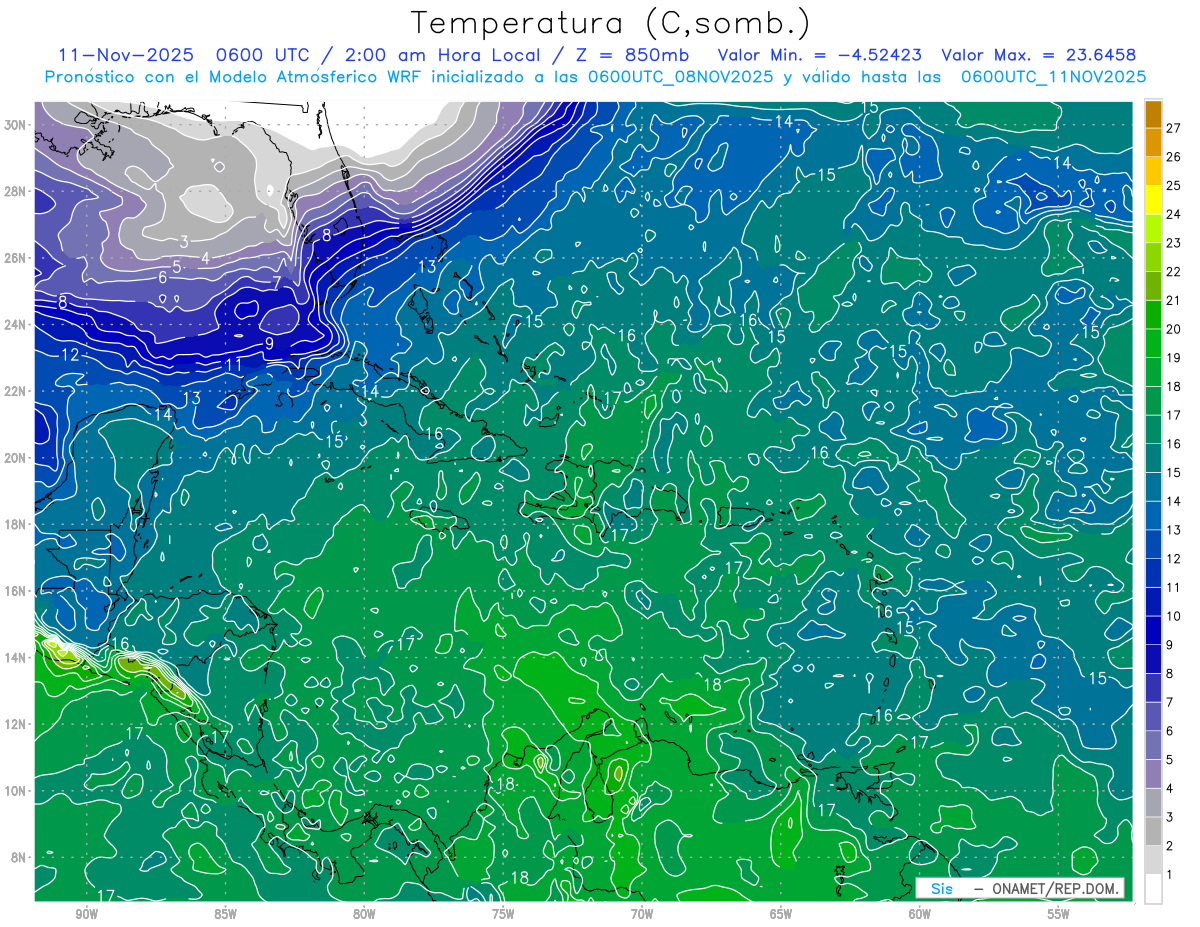
Task: Click the '12N' latitude label
Action: point(15,724)
